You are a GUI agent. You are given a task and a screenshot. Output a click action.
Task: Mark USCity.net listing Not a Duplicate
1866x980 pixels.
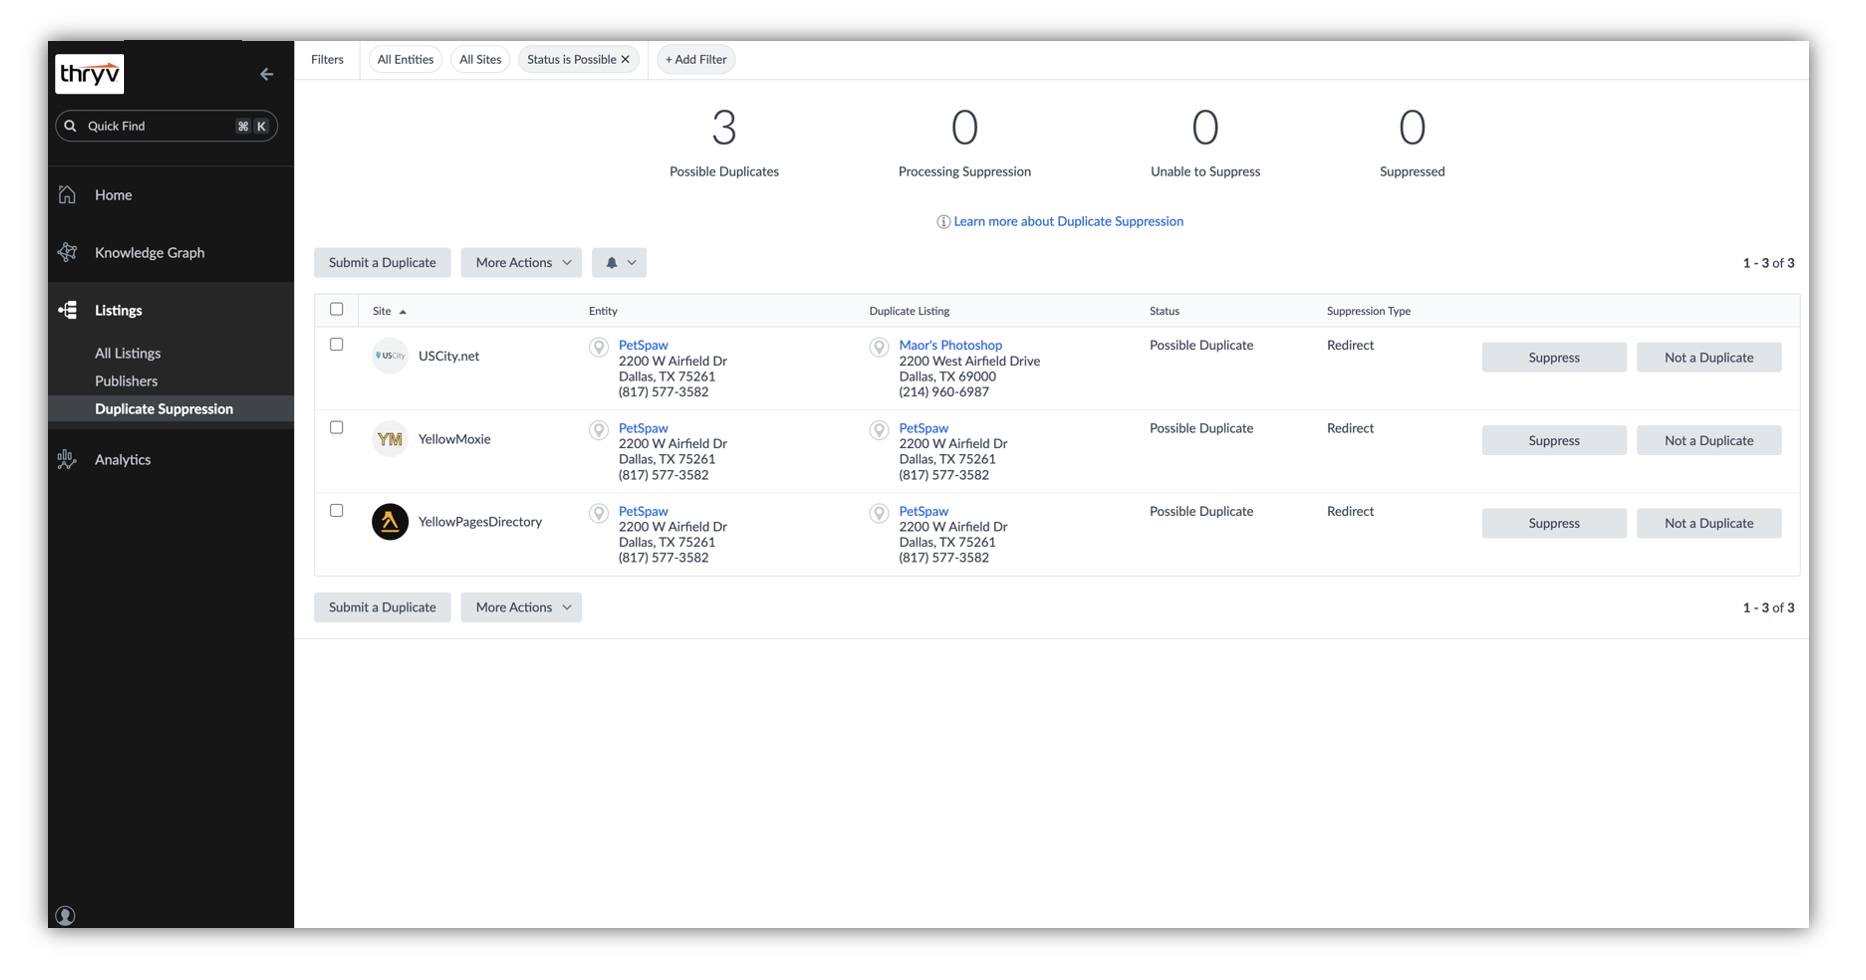click(x=1709, y=358)
